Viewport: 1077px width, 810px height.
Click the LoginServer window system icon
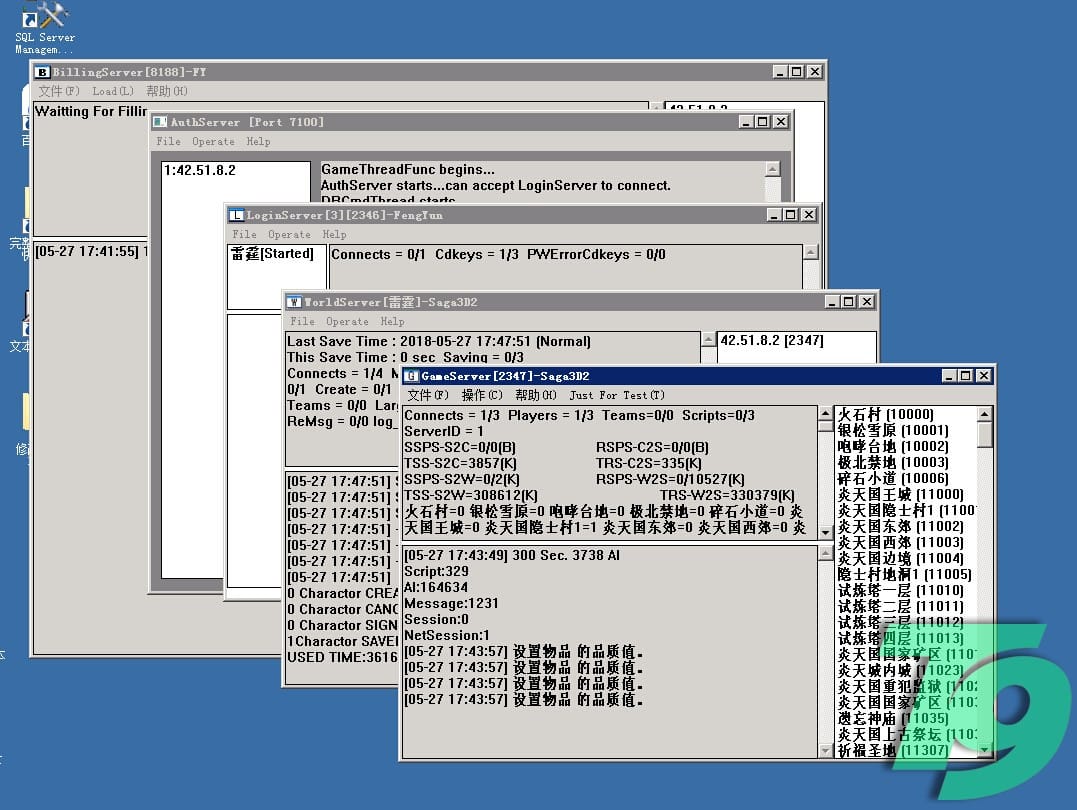(237, 215)
